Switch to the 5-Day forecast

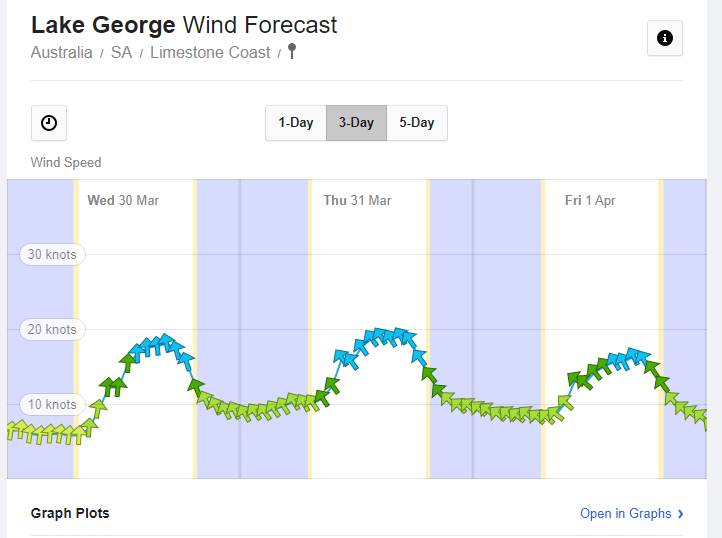pyautogui.click(x=417, y=123)
